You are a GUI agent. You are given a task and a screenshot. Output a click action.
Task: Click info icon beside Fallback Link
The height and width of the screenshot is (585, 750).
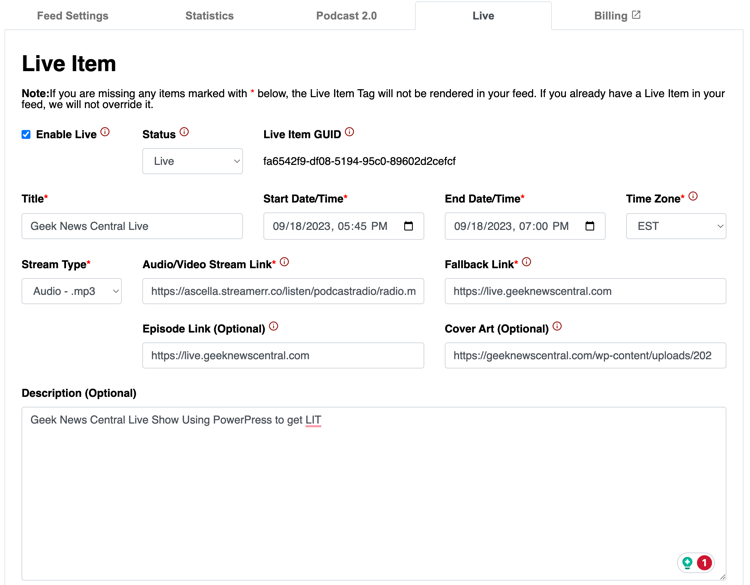[x=527, y=262]
